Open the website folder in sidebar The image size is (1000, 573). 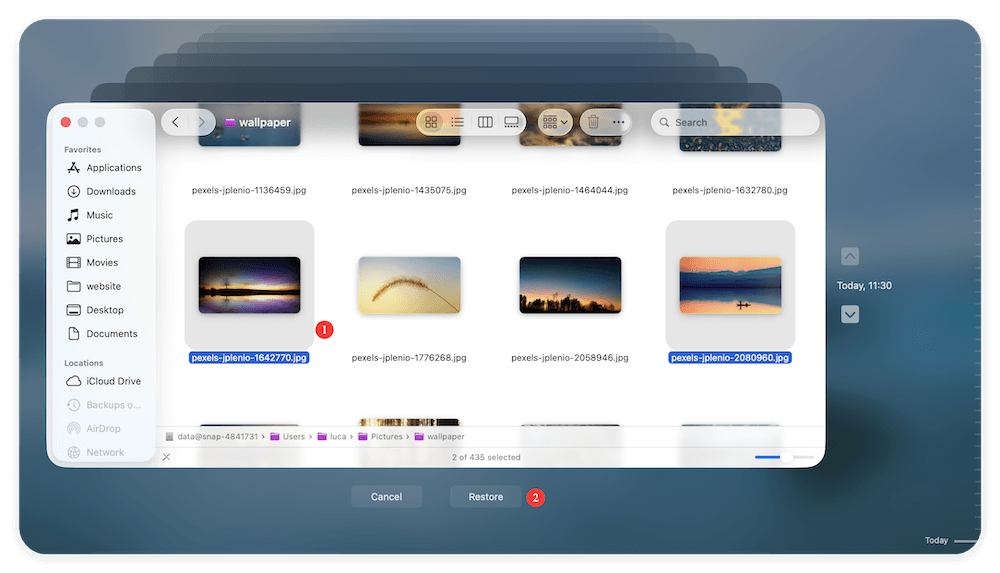tap(94, 286)
